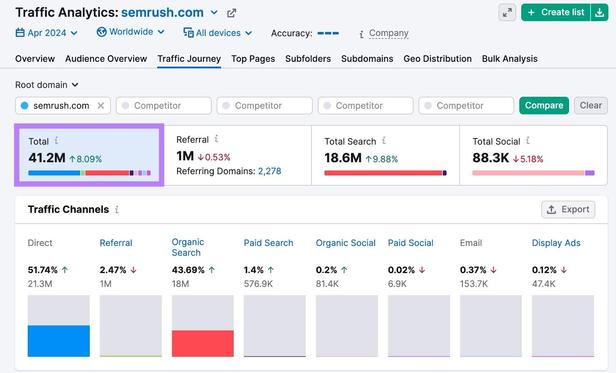Expand the Worldwide location dropdown
The image size is (616, 373).
point(130,32)
